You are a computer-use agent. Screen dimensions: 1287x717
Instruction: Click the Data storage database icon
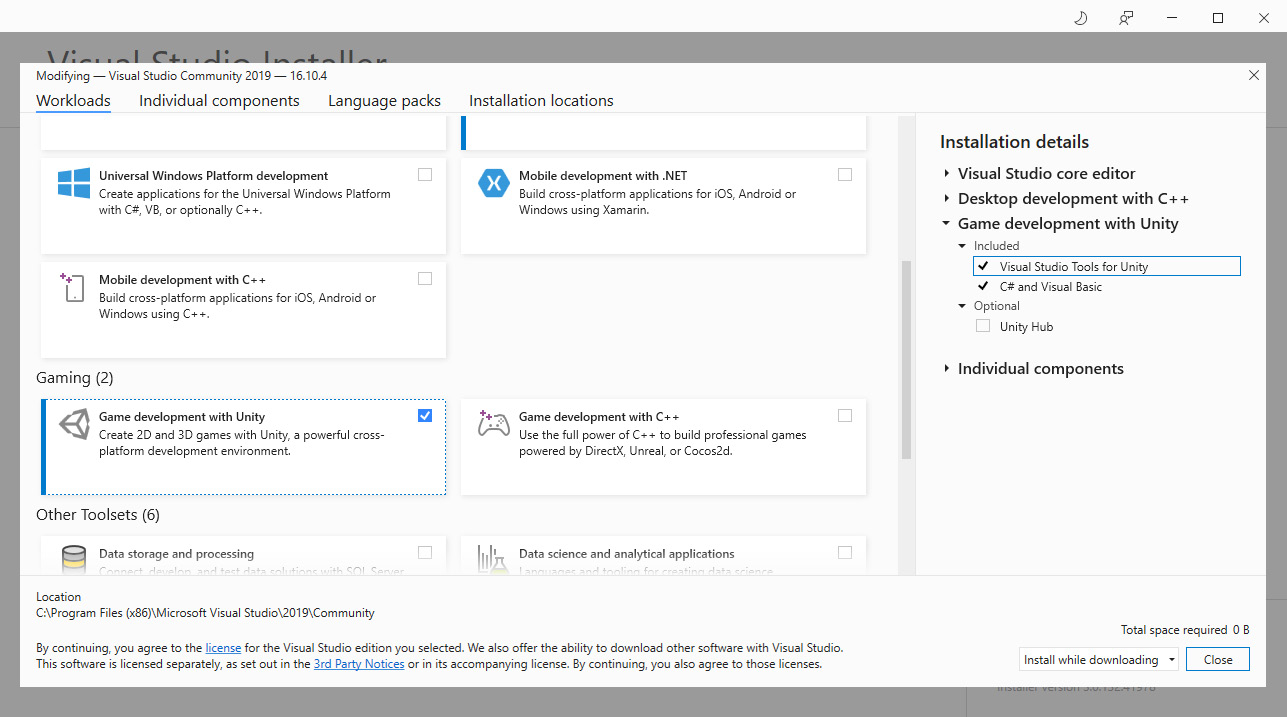(x=74, y=558)
